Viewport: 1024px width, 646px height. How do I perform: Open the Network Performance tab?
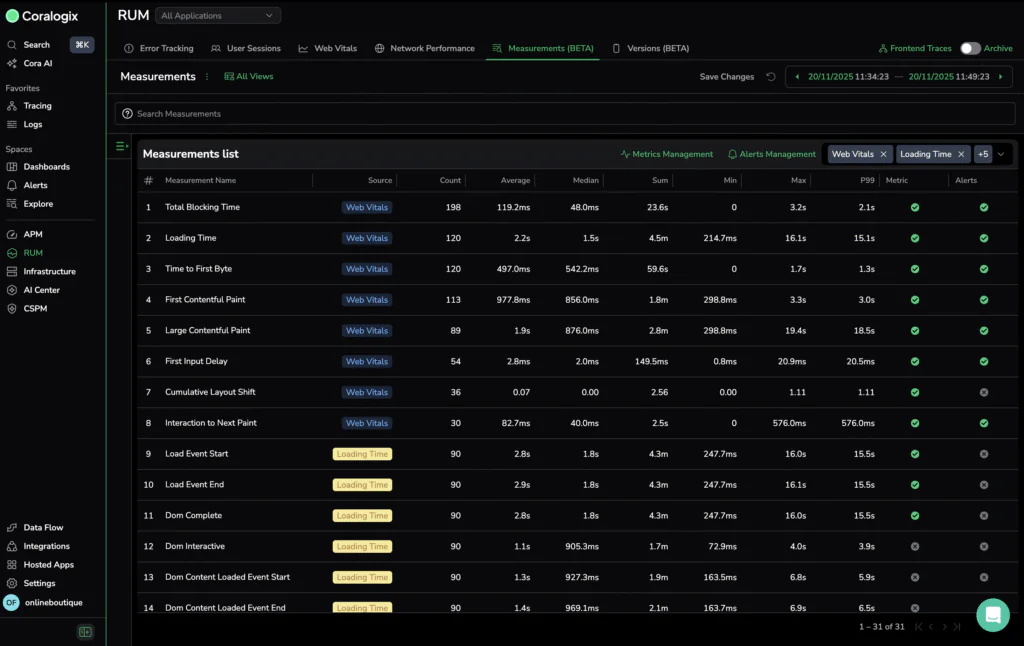pyautogui.click(x=425, y=48)
